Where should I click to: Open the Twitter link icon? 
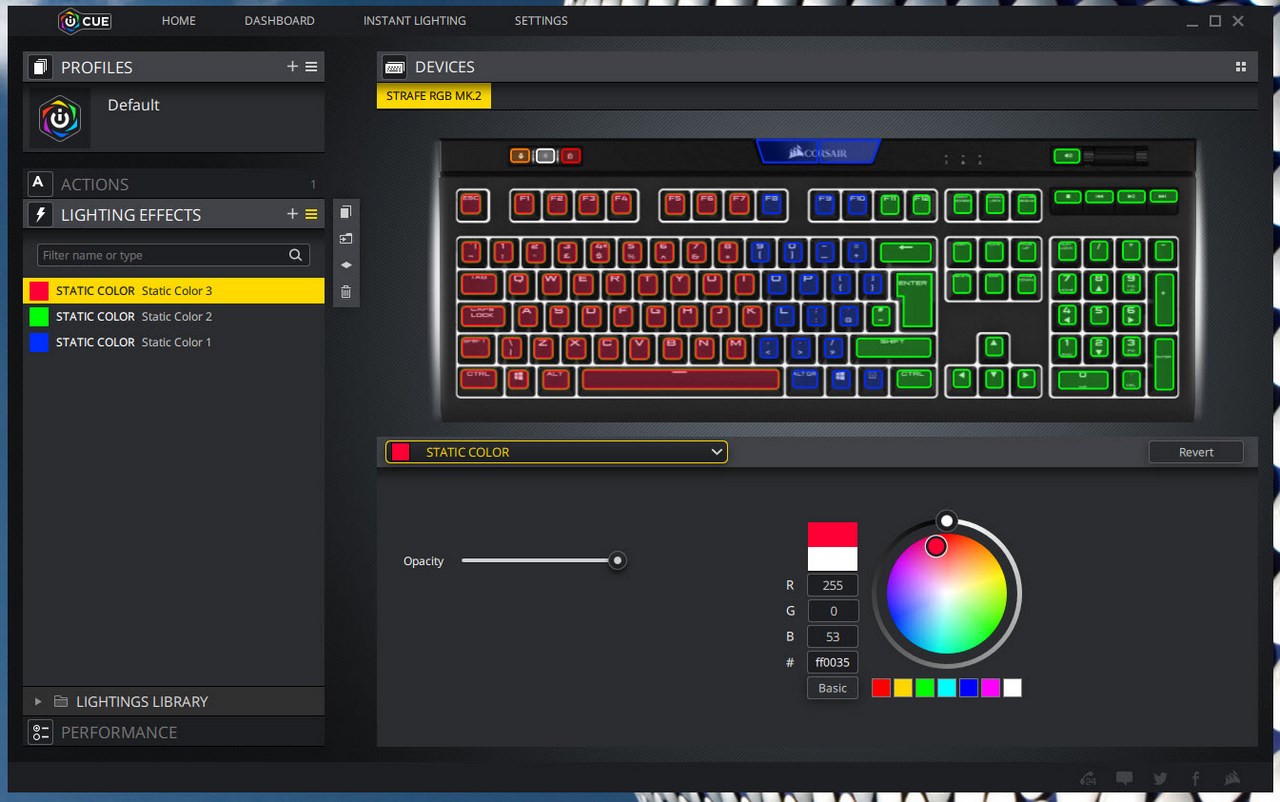[x=1160, y=778]
